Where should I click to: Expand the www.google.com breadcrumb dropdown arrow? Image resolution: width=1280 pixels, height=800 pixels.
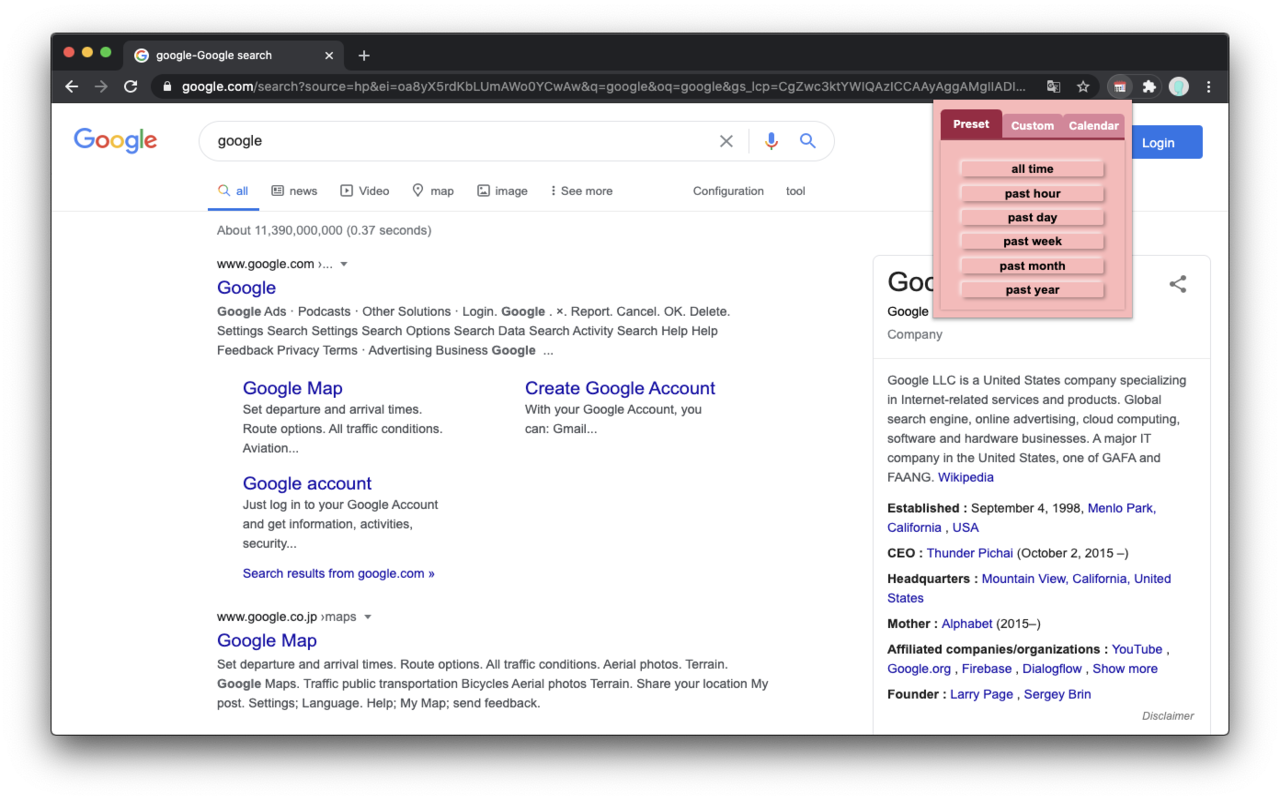[x=344, y=263]
